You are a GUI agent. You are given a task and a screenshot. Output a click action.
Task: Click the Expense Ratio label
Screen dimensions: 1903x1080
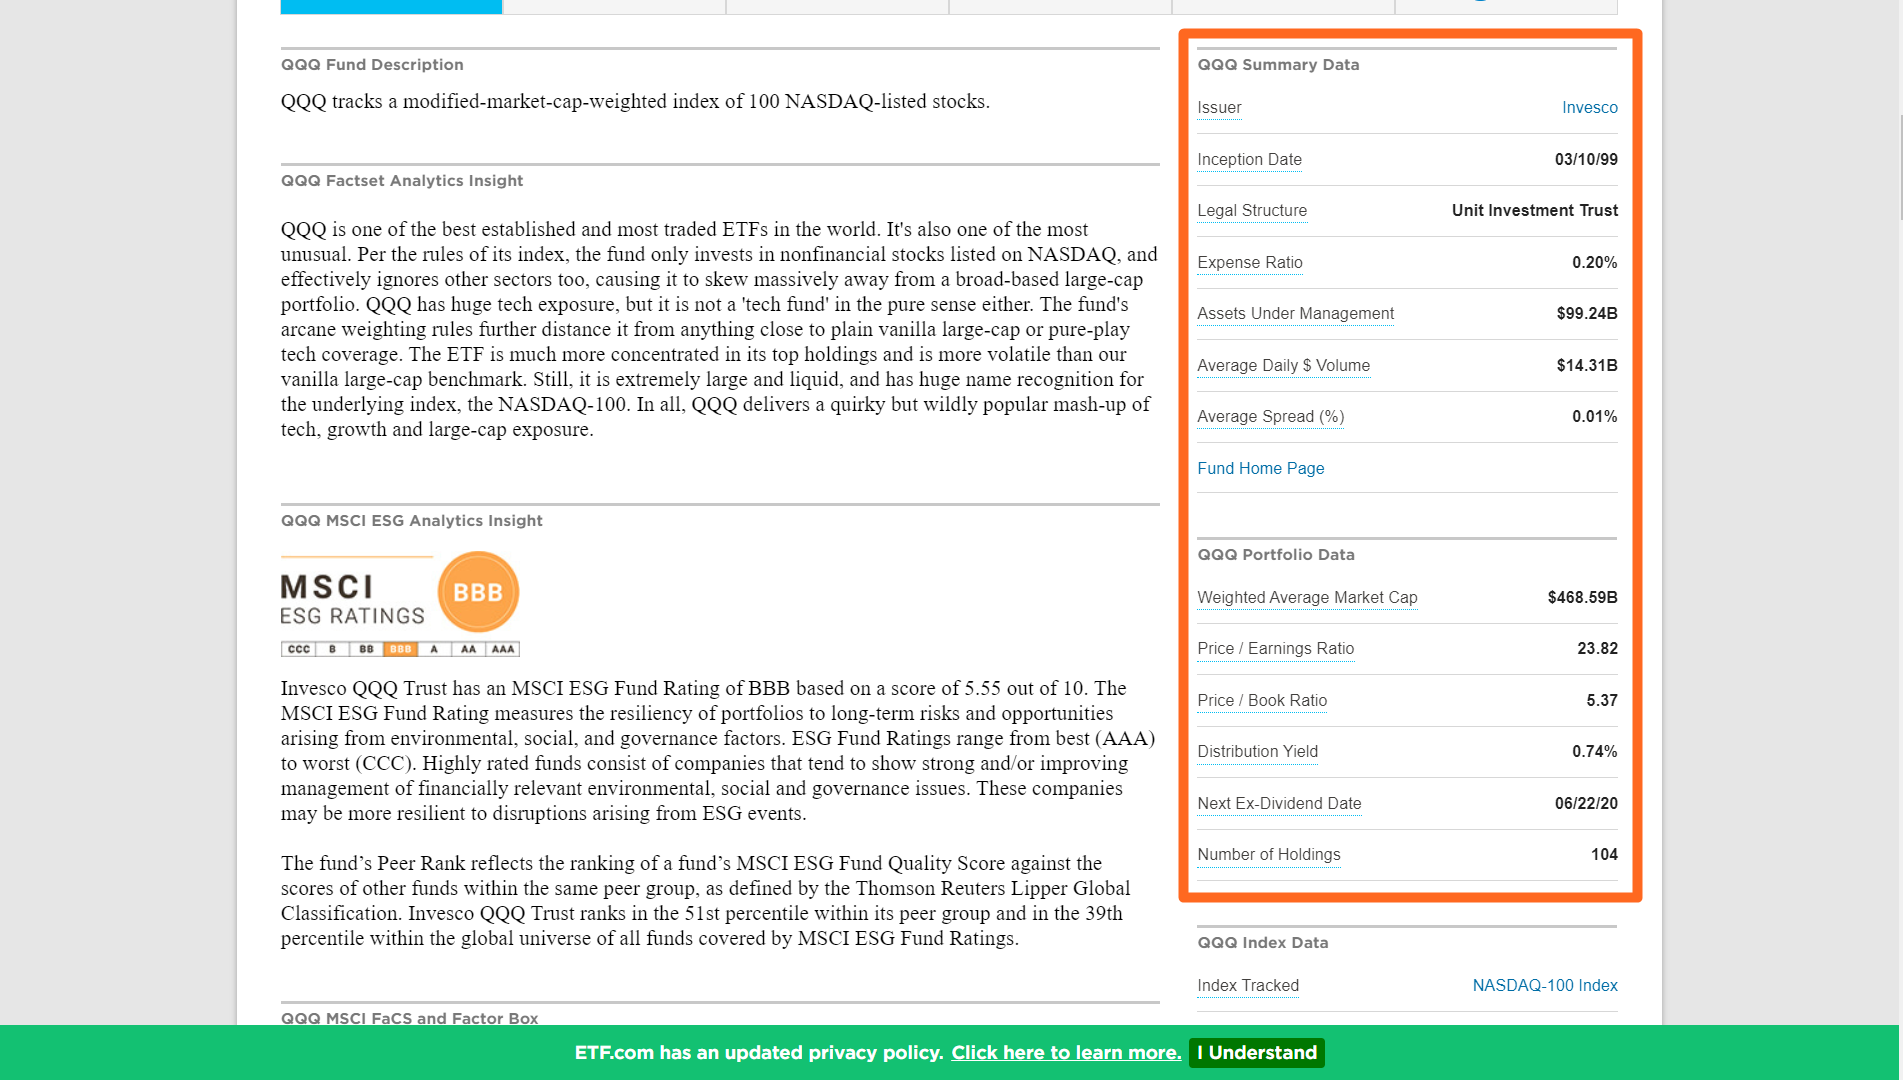tap(1250, 262)
